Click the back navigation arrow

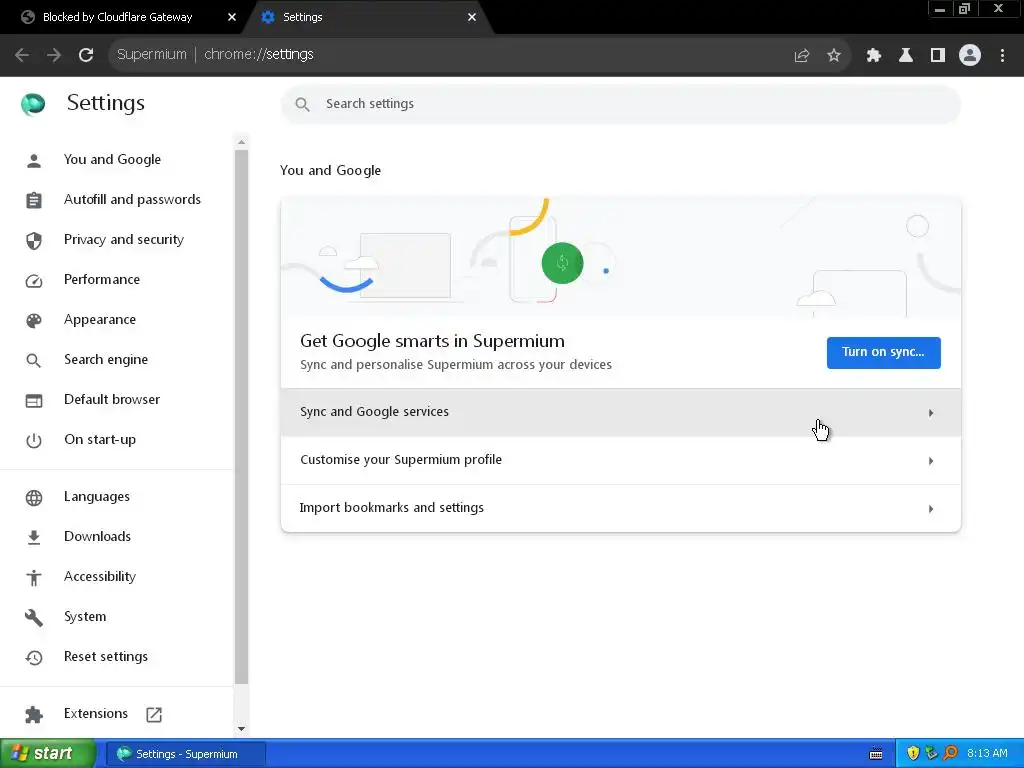pos(22,55)
